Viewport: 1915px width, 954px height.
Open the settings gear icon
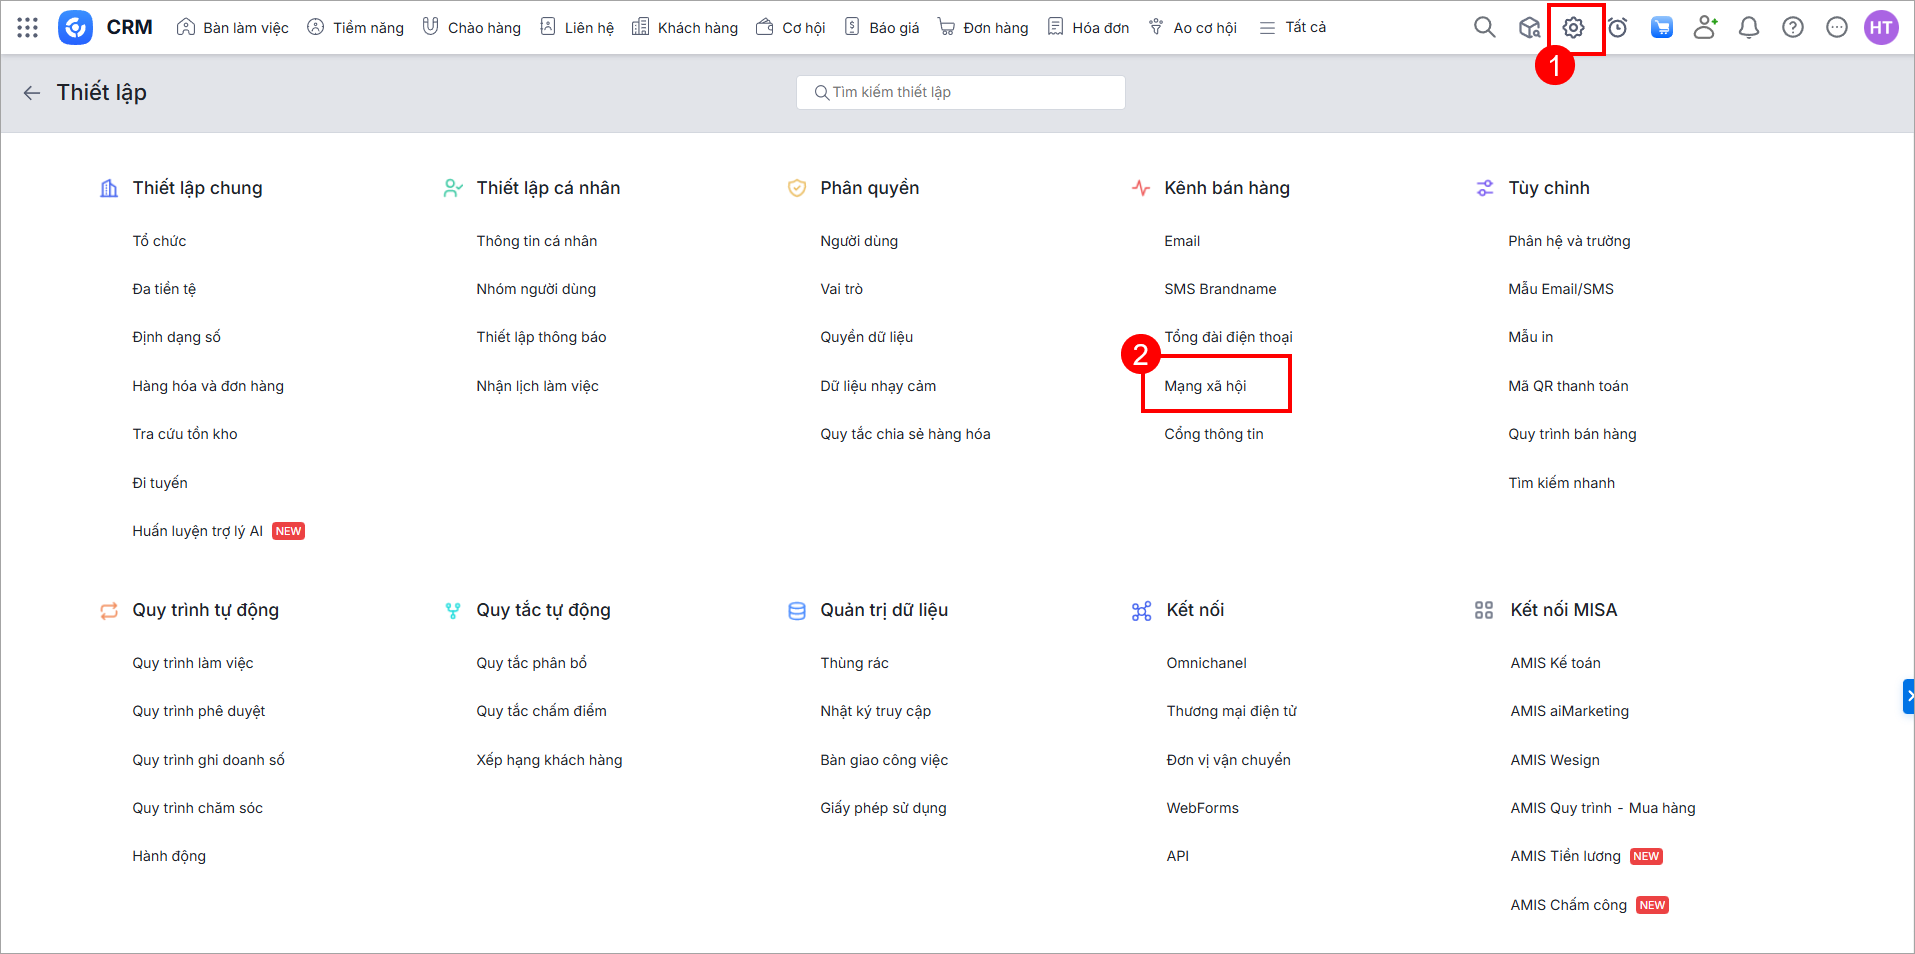pyautogui.click(x=1573, y=28)
